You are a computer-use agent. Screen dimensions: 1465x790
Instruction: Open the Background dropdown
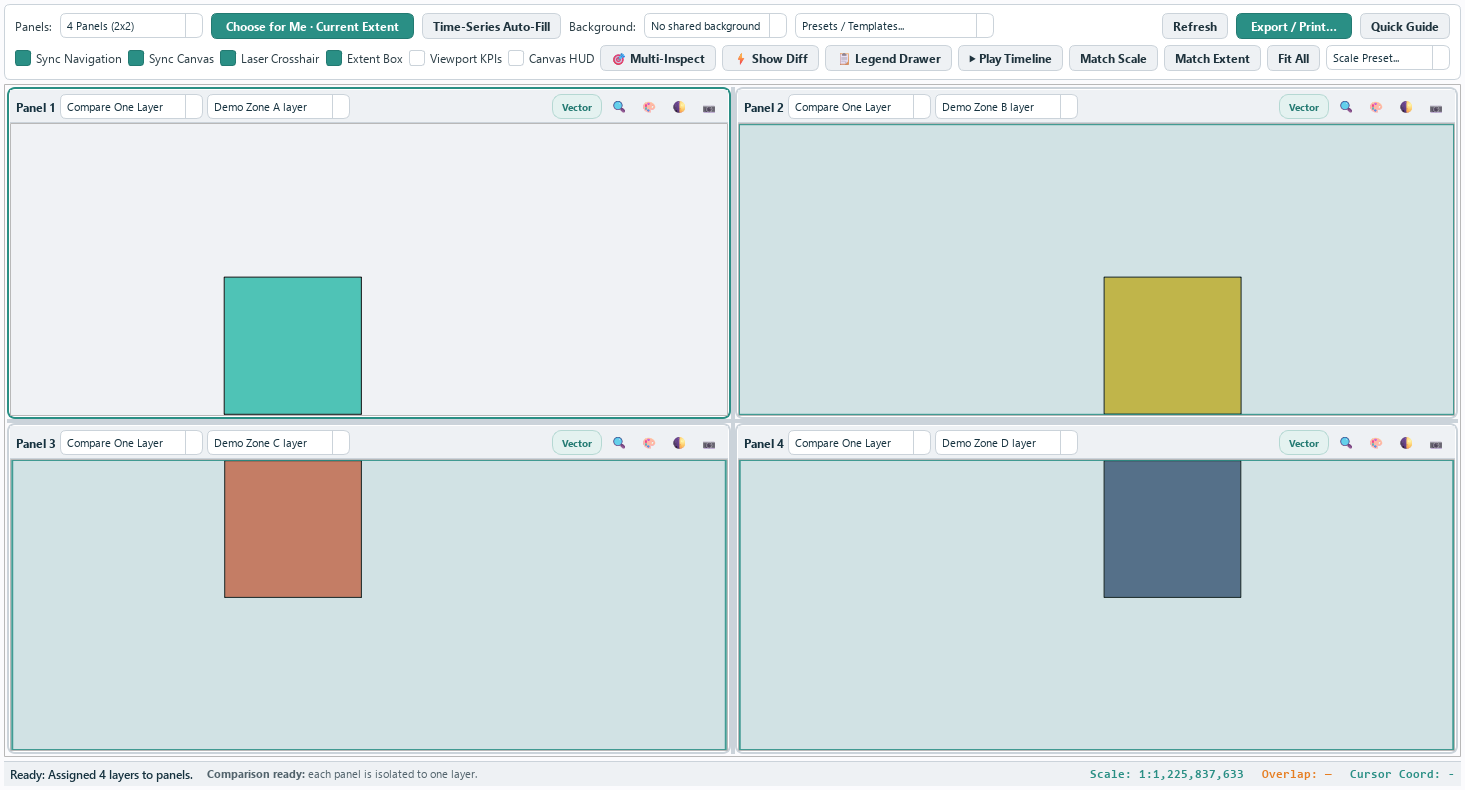click(715, 26)
